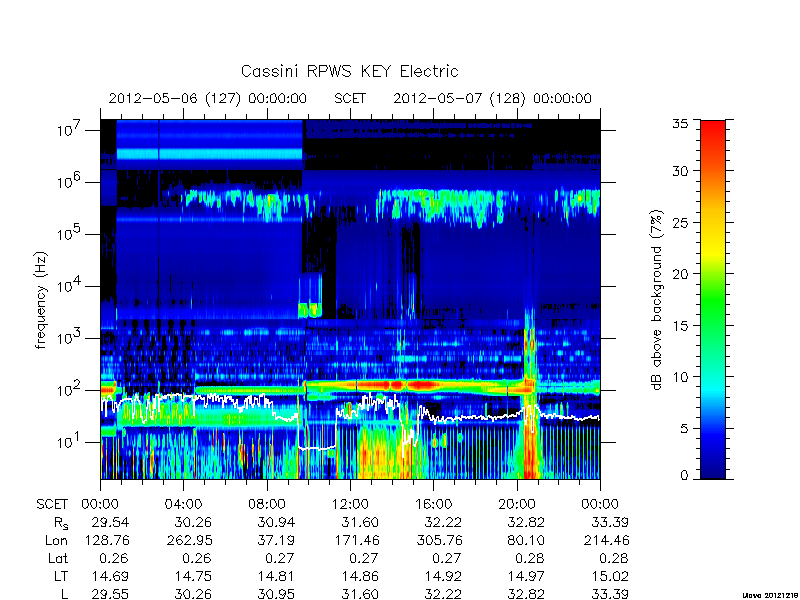
Task: Click the 10^7 frequency tick label
Action: [68, 129]
